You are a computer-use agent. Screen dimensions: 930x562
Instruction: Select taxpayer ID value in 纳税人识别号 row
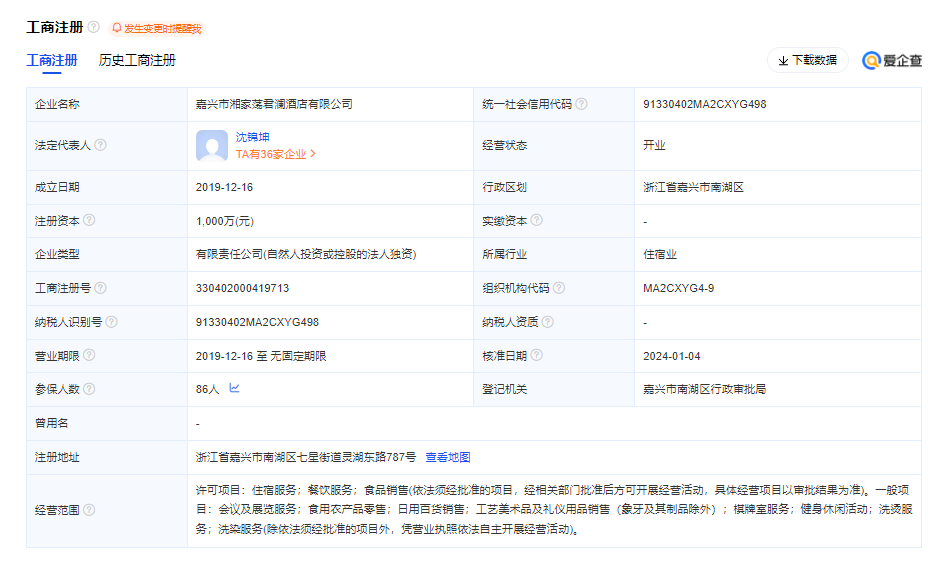[257, 322]
